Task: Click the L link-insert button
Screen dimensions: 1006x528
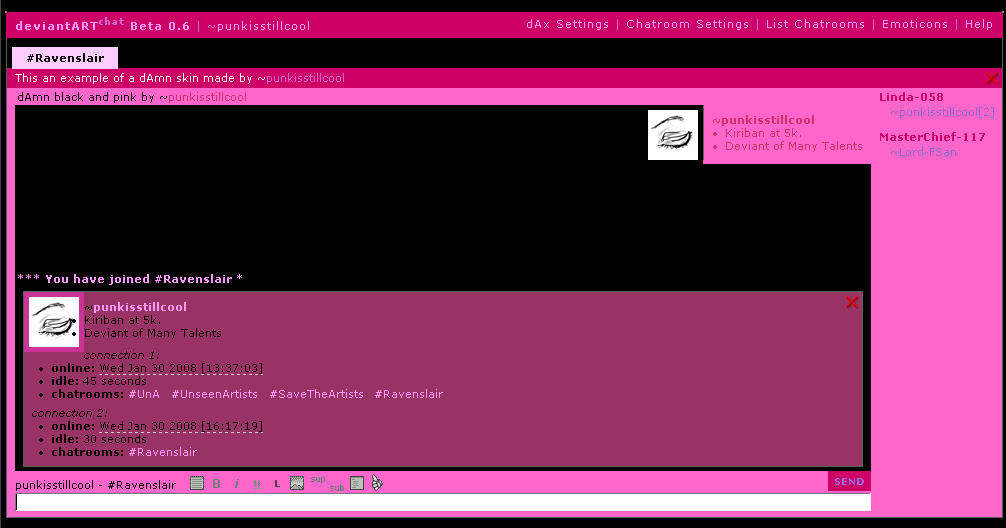Action: tap(277, 484)
